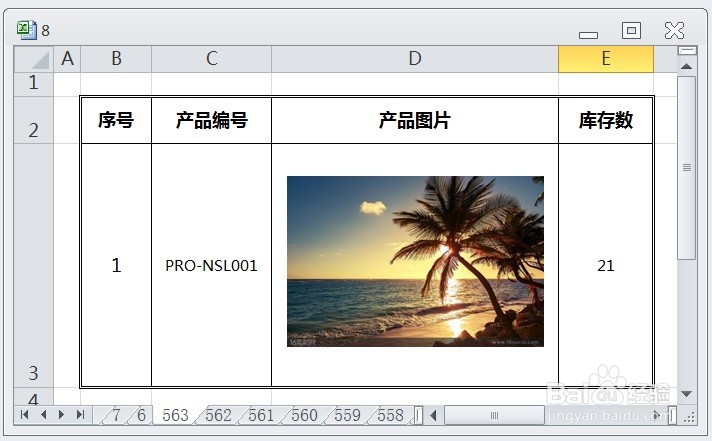Click the 产品图片 header cell

coord(415,120)
